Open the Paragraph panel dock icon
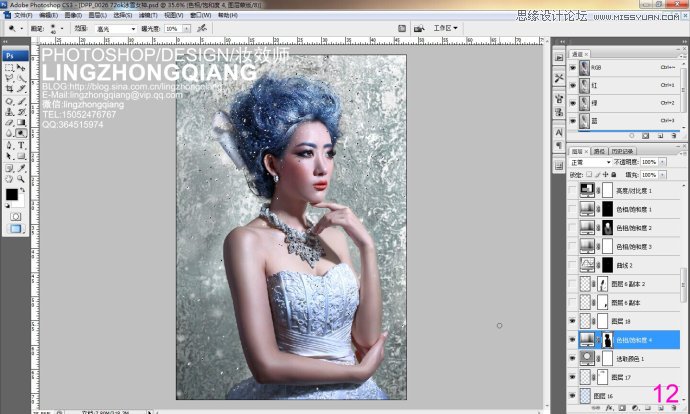 [559, 145]
